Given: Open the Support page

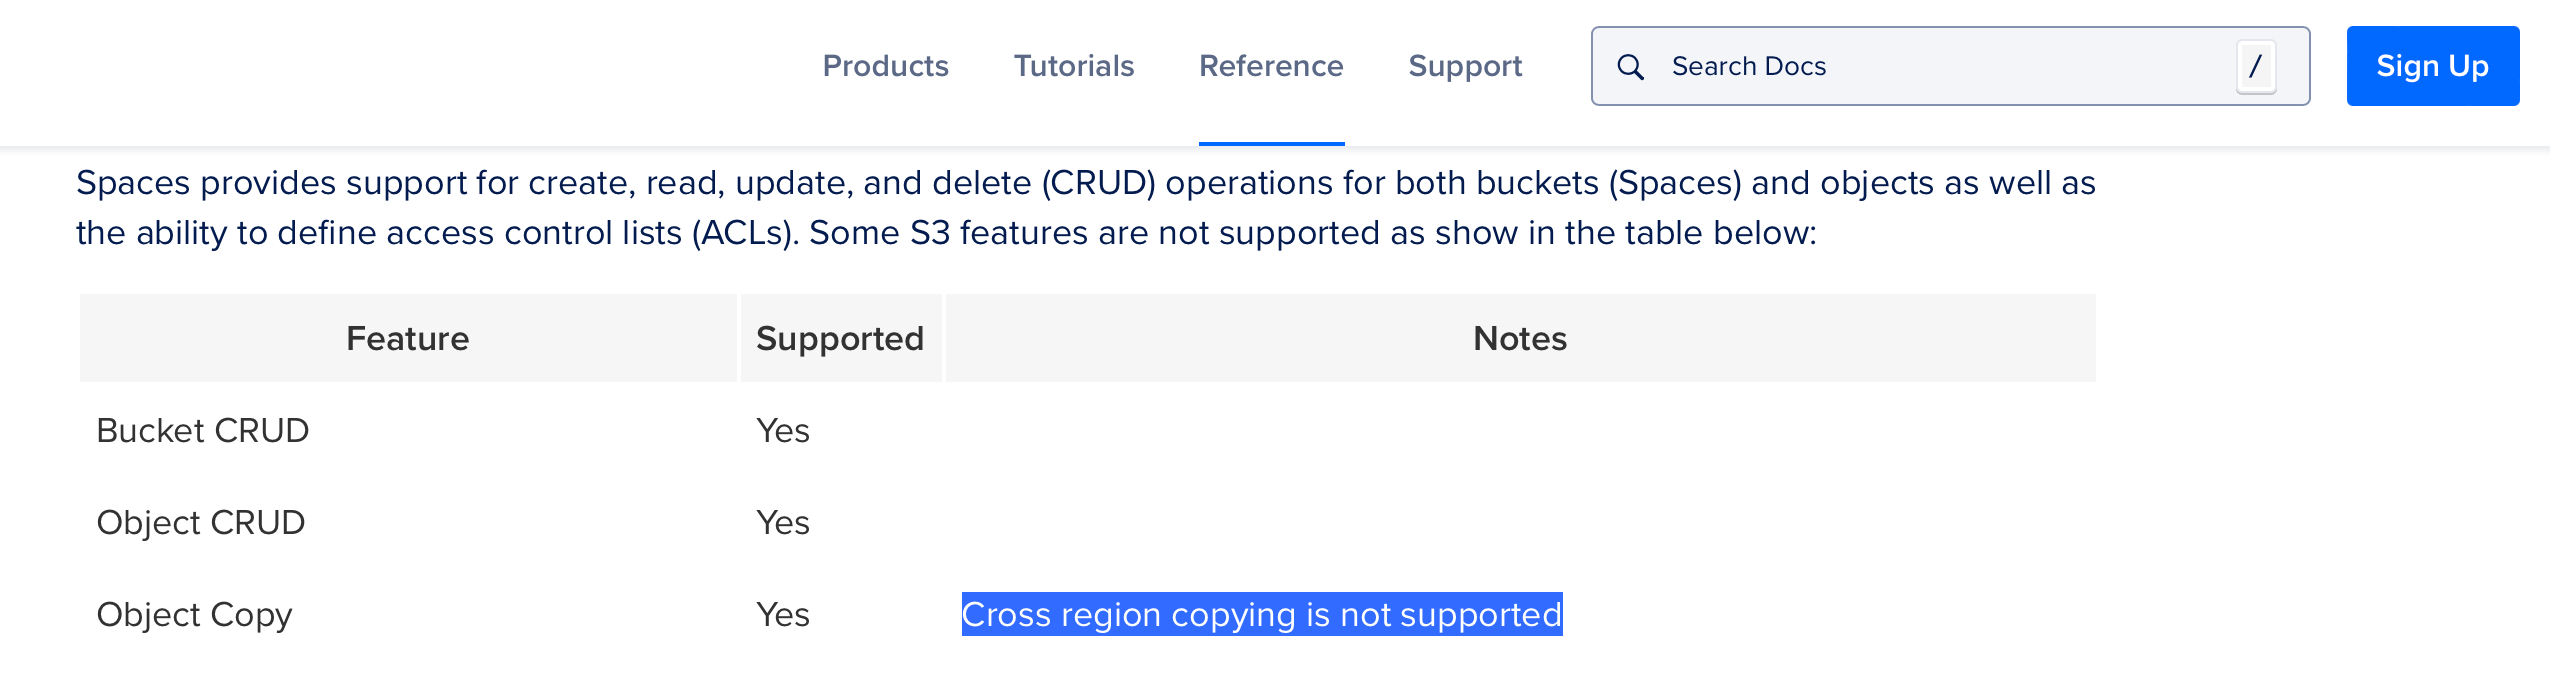Looking at the screenshot, I should pos(1465,66).
